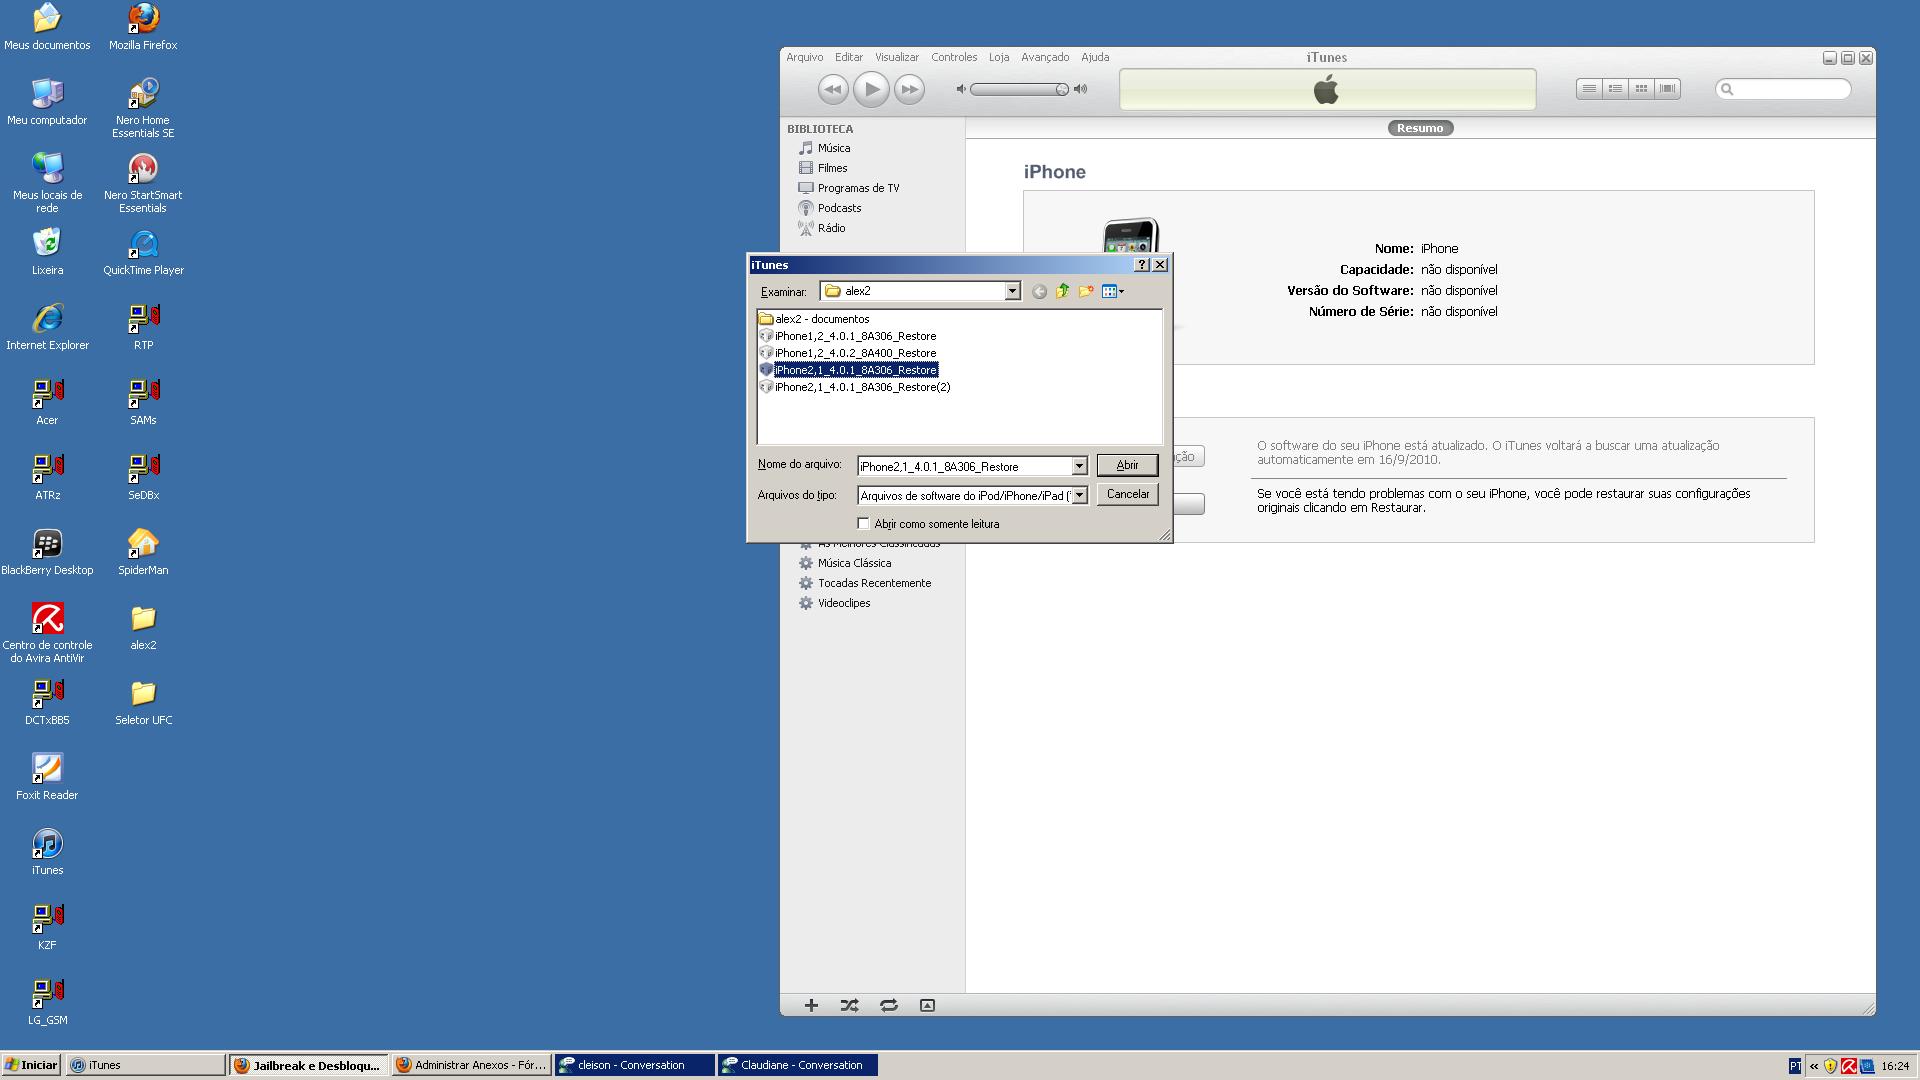
Task: Click the loud speaker icon beside volume slider
Action: point(1080,89)
